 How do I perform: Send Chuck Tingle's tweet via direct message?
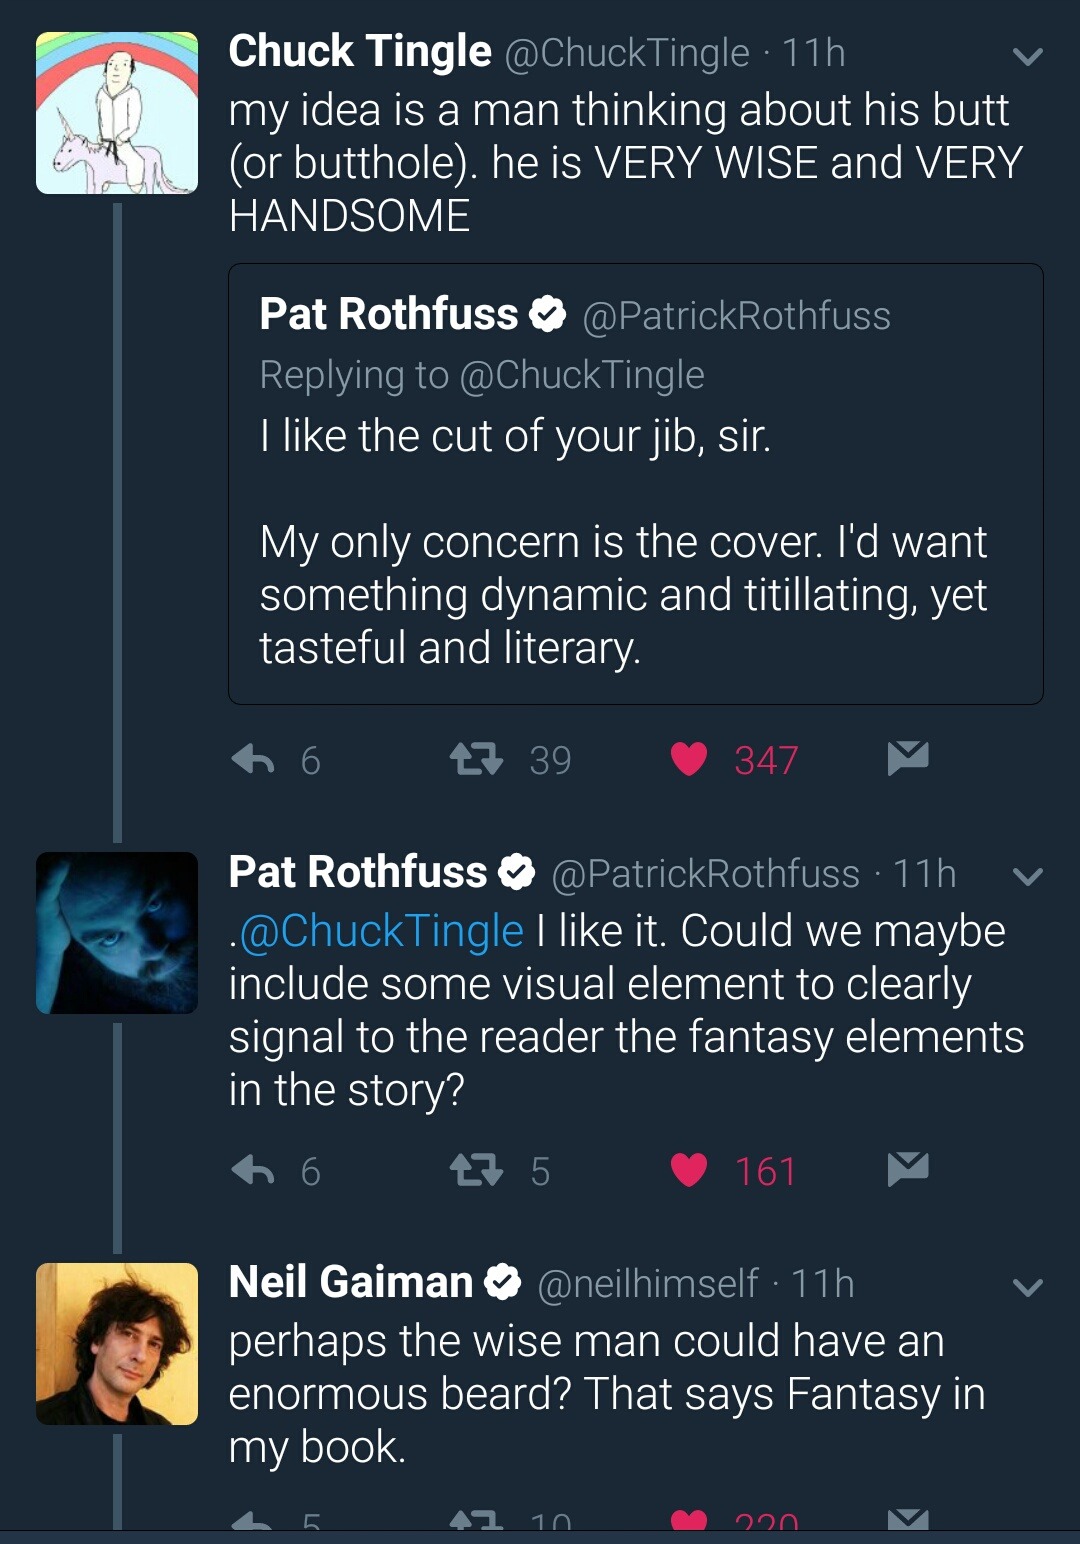click(908, 758)
